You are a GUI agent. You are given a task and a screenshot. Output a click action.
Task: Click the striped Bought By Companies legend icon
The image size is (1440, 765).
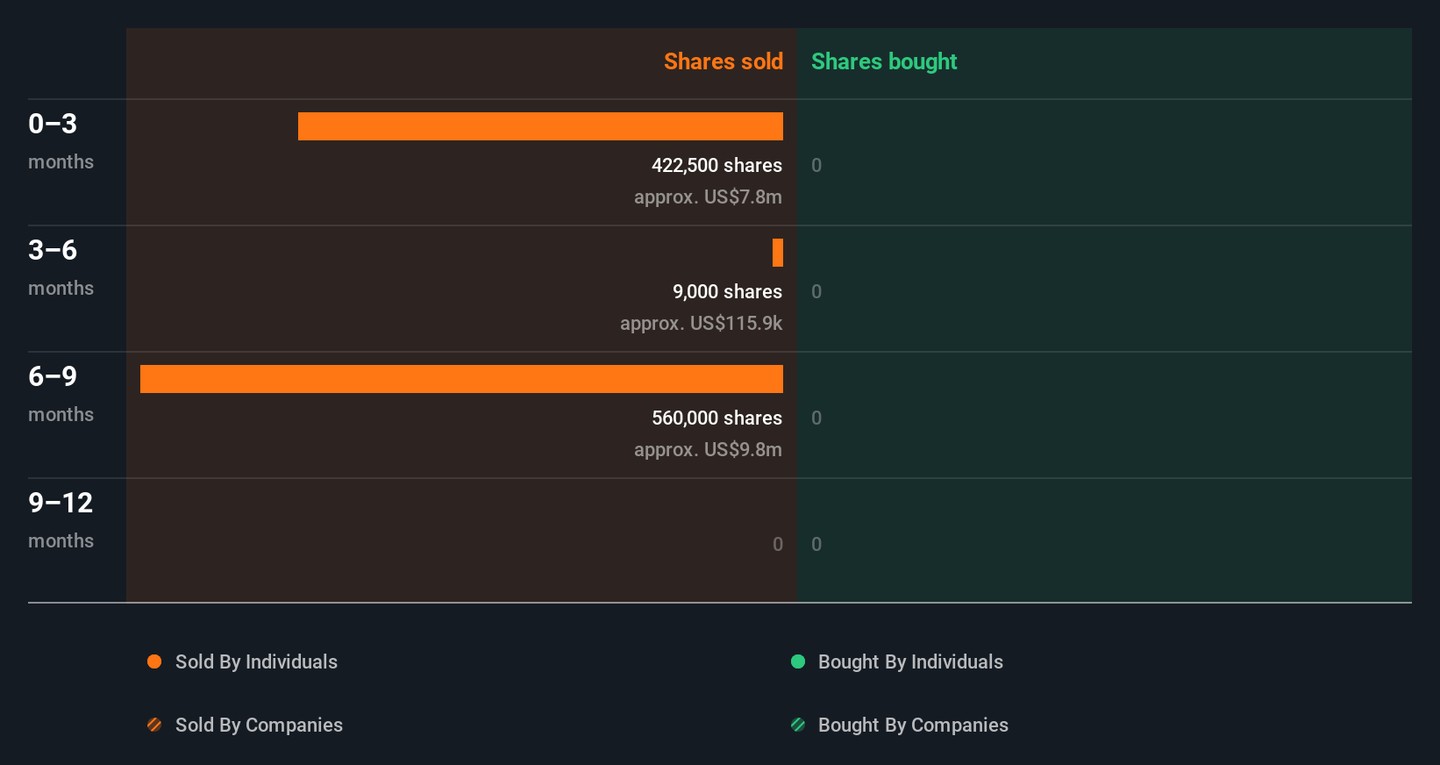(798, 725)
